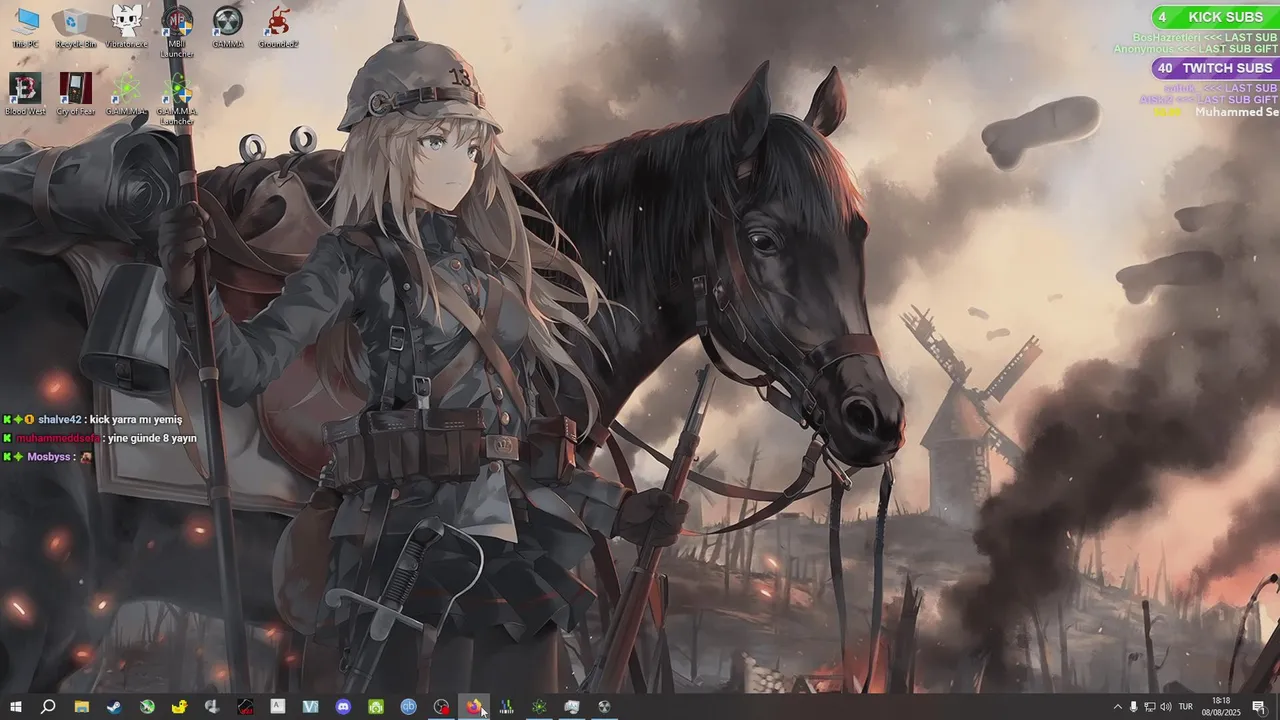Open the green equalizer bars taskbar icon
Screen dimensions: 1280x720
[x=506, y=707]
